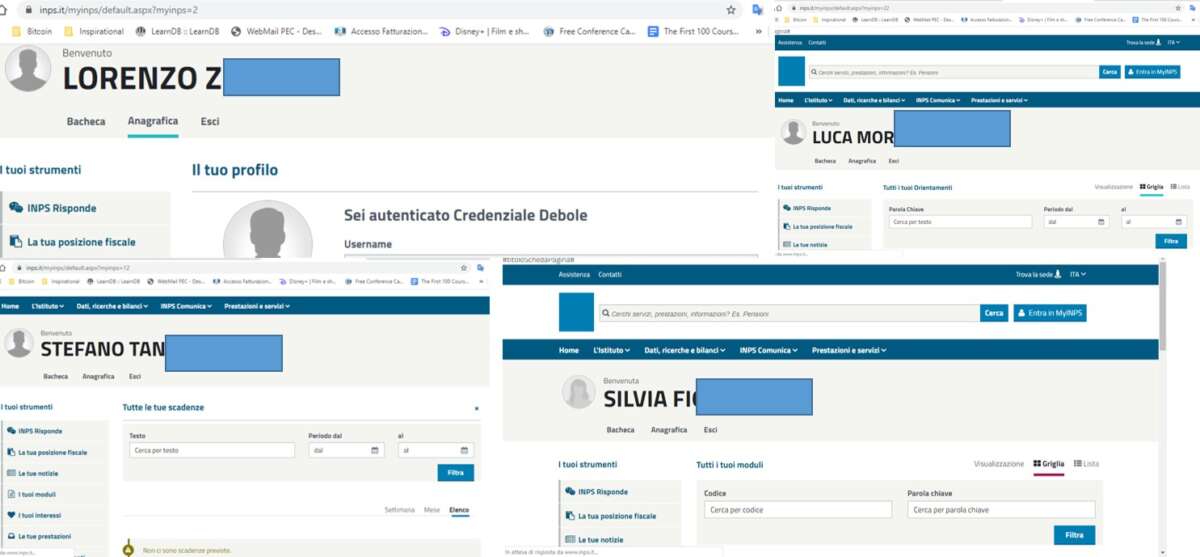The height and width of the screenshot is (557, 1200).
Task: Click the Disney+ bookmark icon in Lorenzo's window
Action: pos(445,31)
